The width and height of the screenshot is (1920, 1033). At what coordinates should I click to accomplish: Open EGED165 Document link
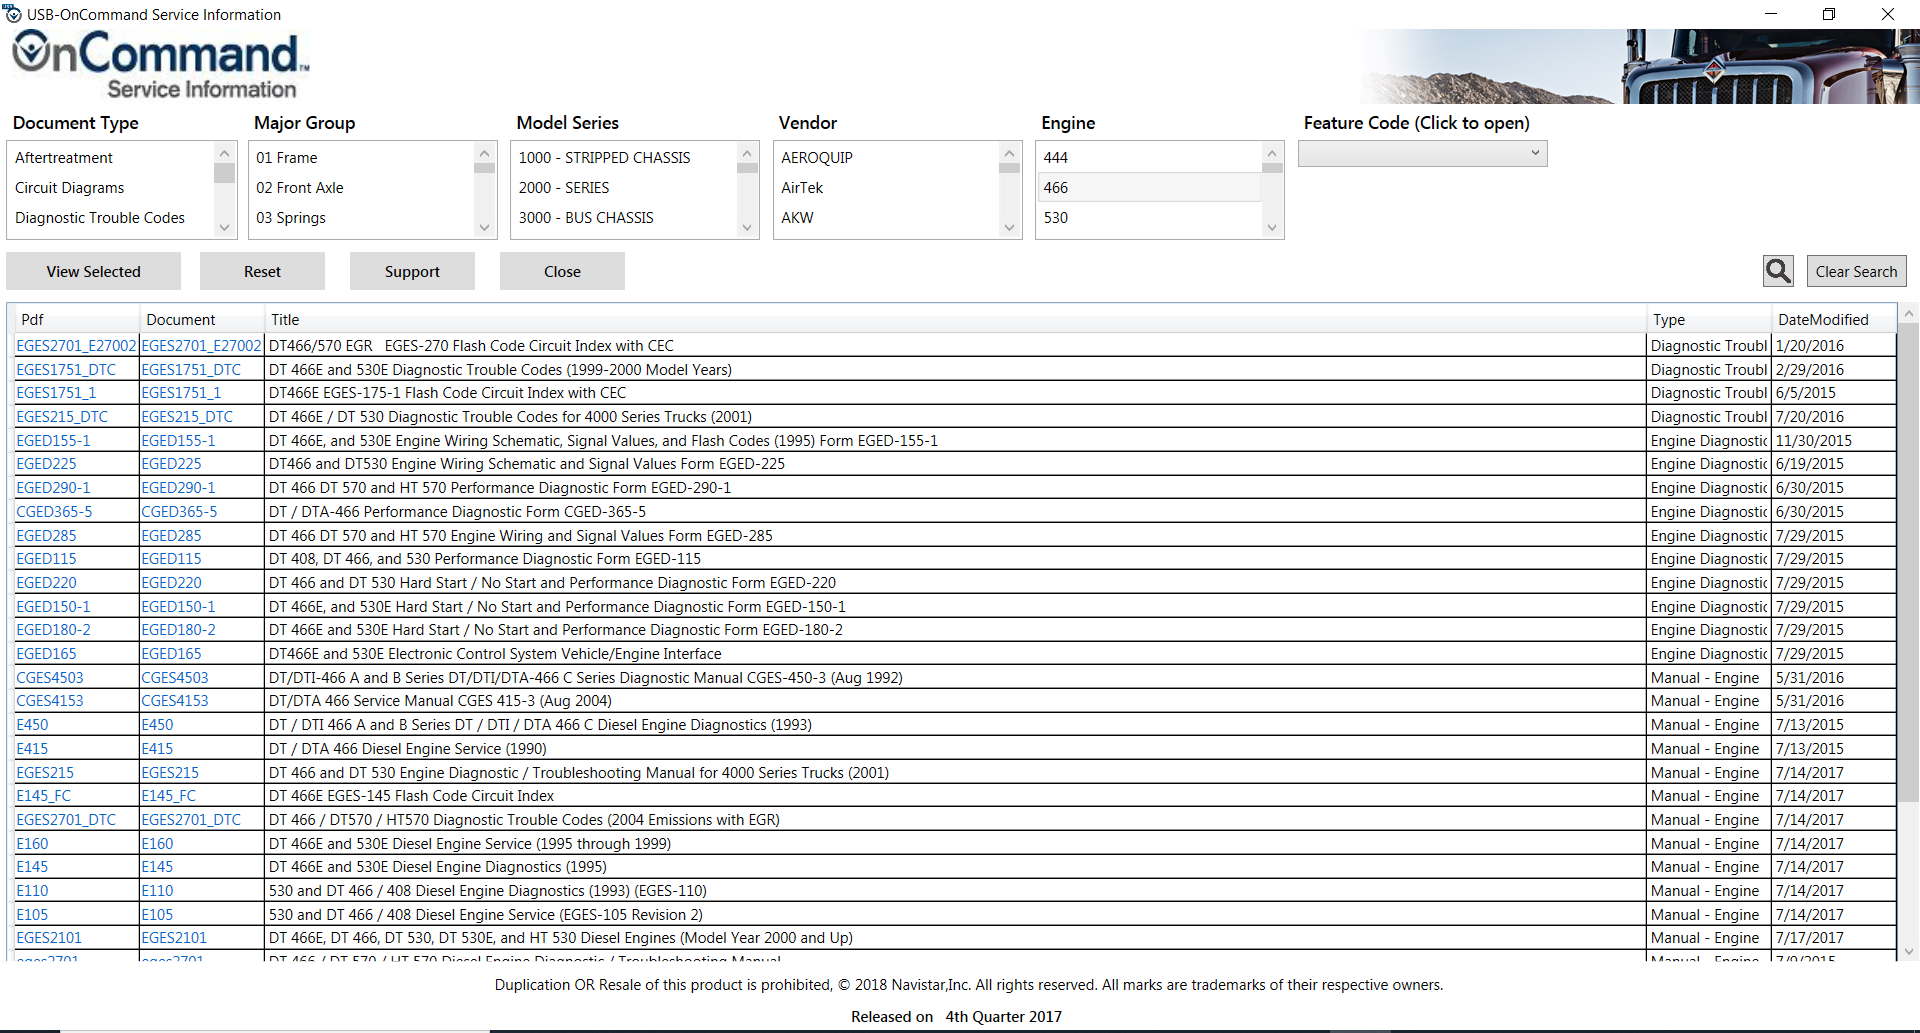click(x=171, y=653)
